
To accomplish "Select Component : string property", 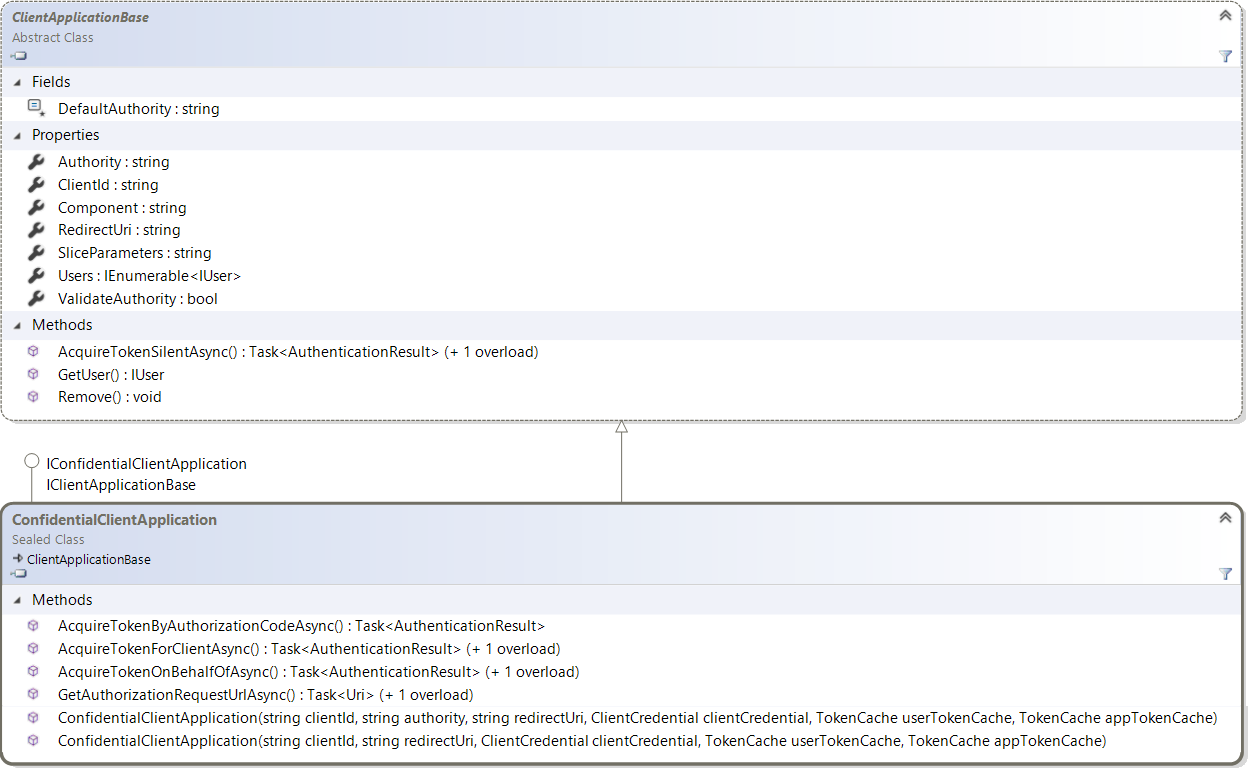I will click(122, 207).
